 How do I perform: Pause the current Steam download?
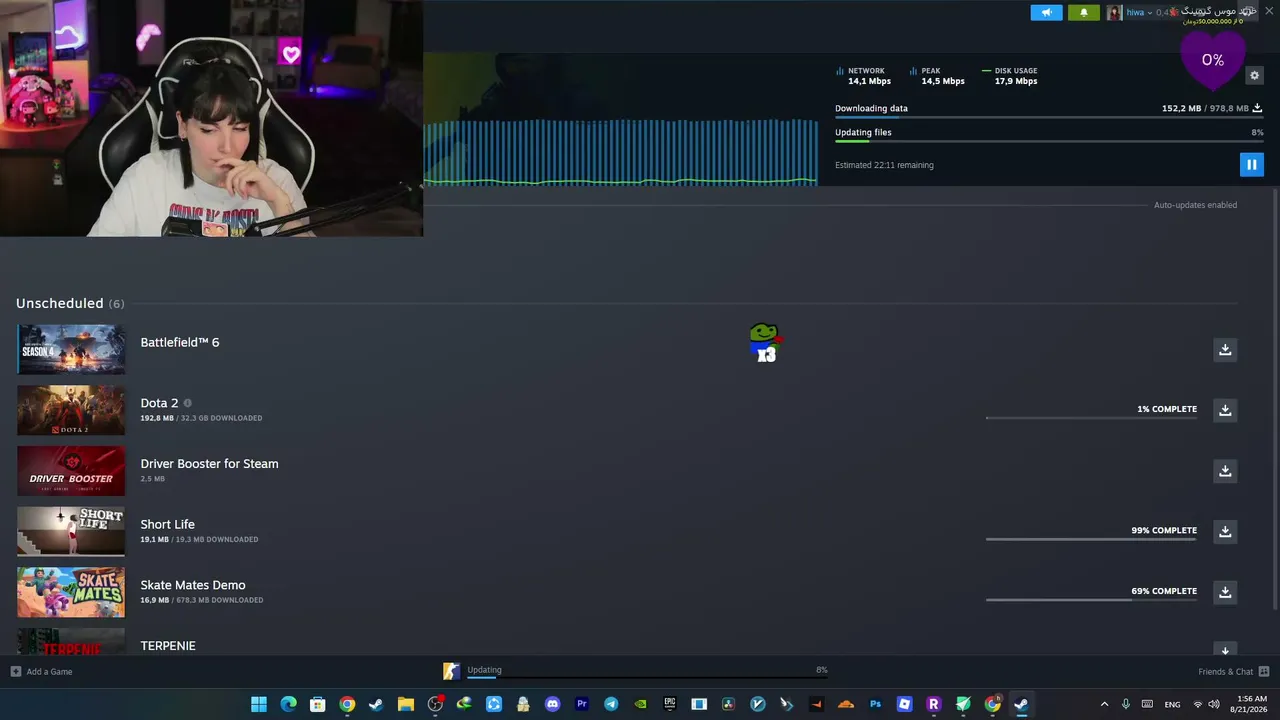pos(1251,165)
